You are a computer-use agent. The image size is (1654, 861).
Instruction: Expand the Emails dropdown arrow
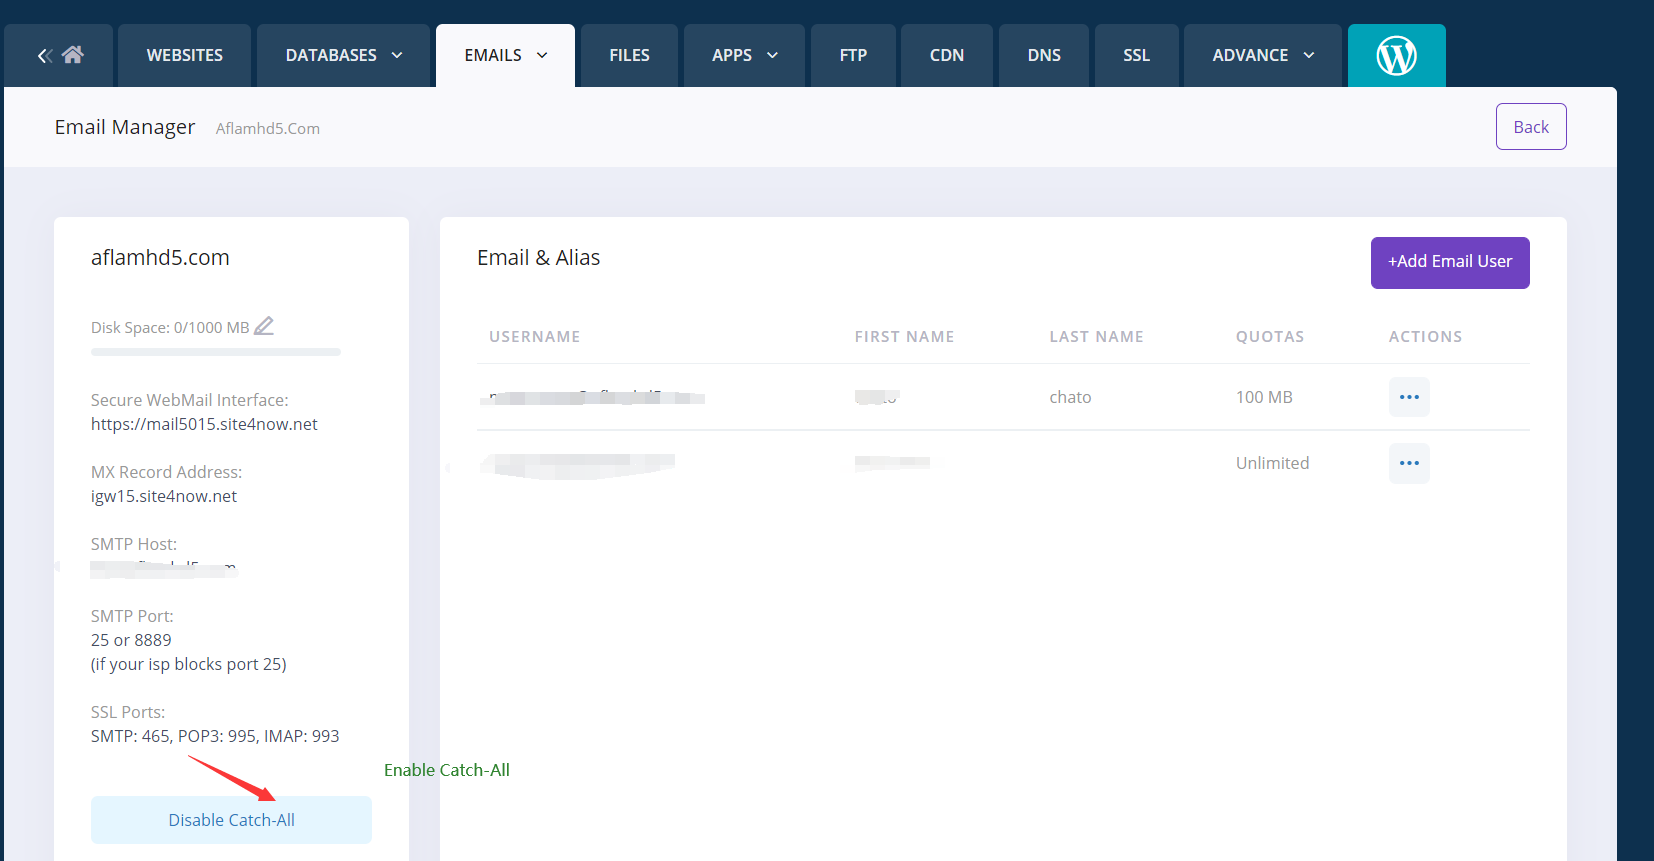(542, 56)
